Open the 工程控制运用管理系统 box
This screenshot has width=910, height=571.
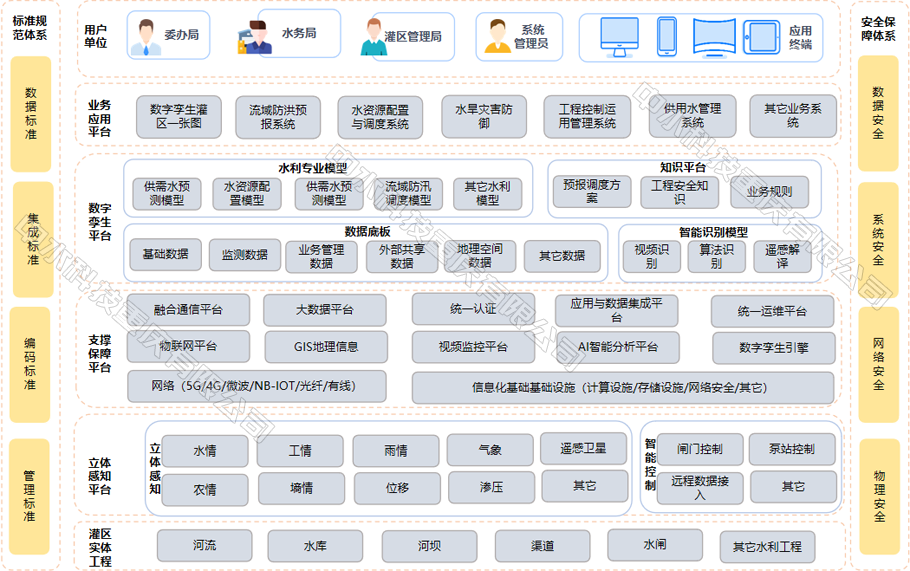(587, 117)
